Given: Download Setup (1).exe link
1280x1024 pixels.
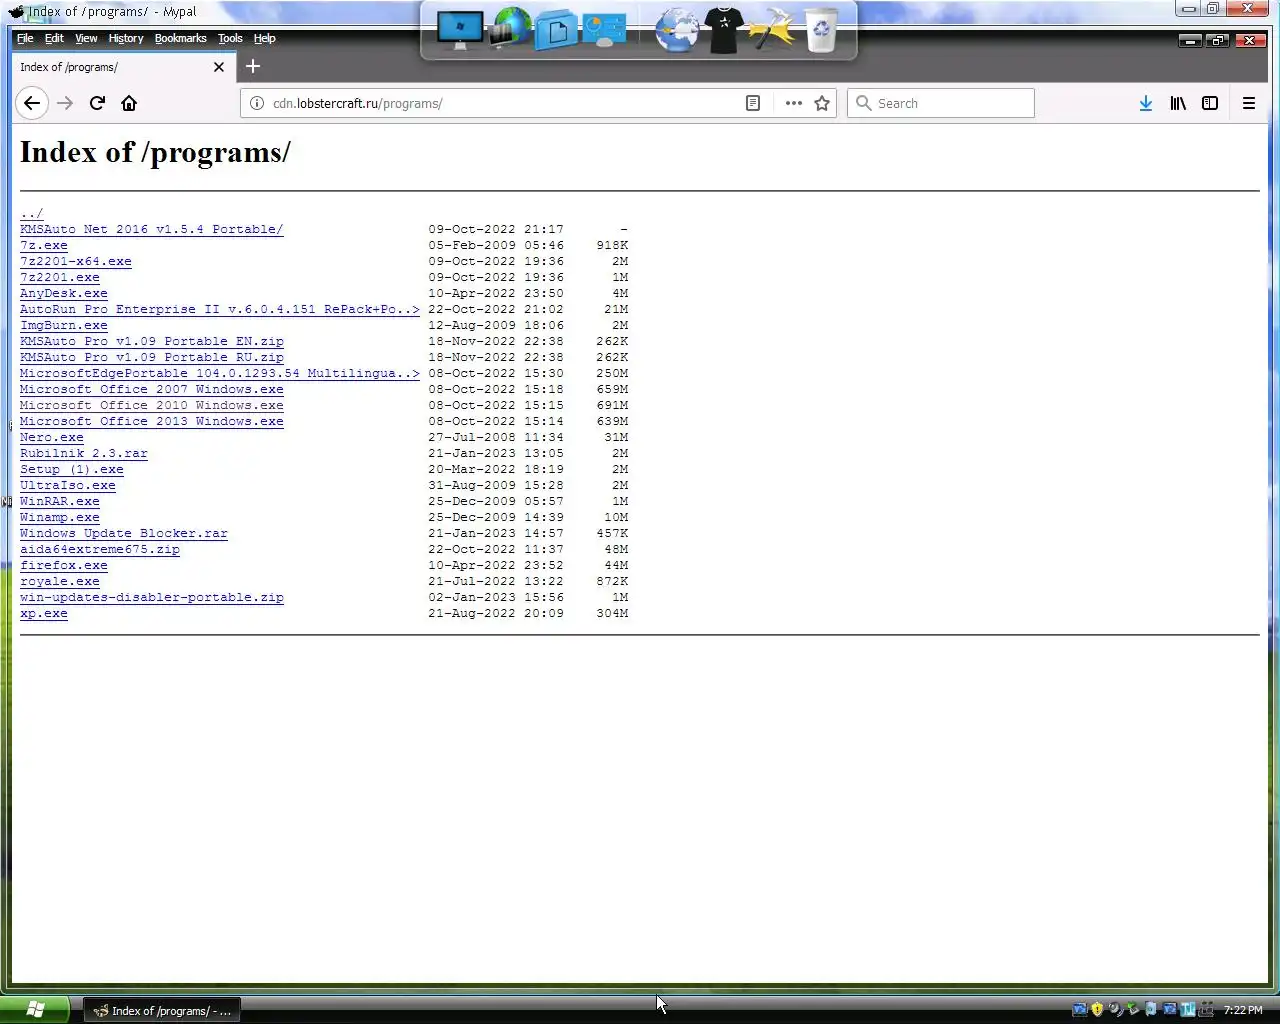Looking at the screenshot, I should [72, 469].
